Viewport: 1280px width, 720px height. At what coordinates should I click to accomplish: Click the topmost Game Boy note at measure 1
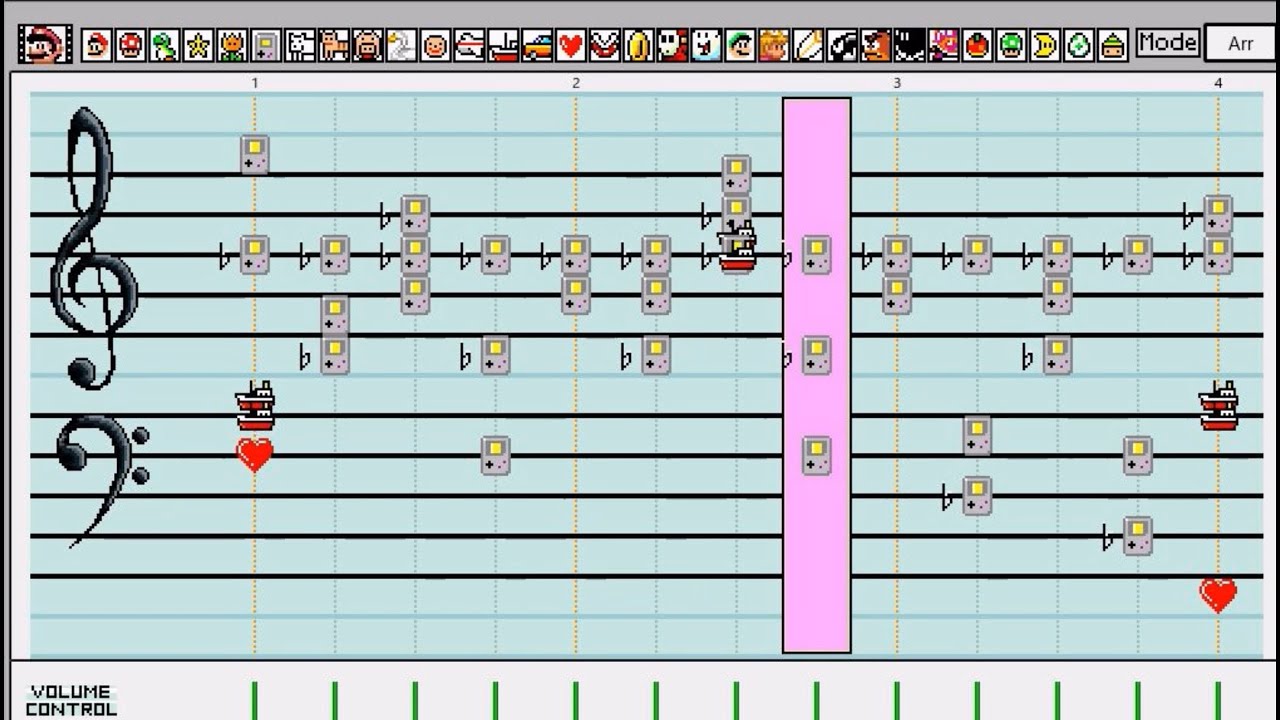[255, 155]
